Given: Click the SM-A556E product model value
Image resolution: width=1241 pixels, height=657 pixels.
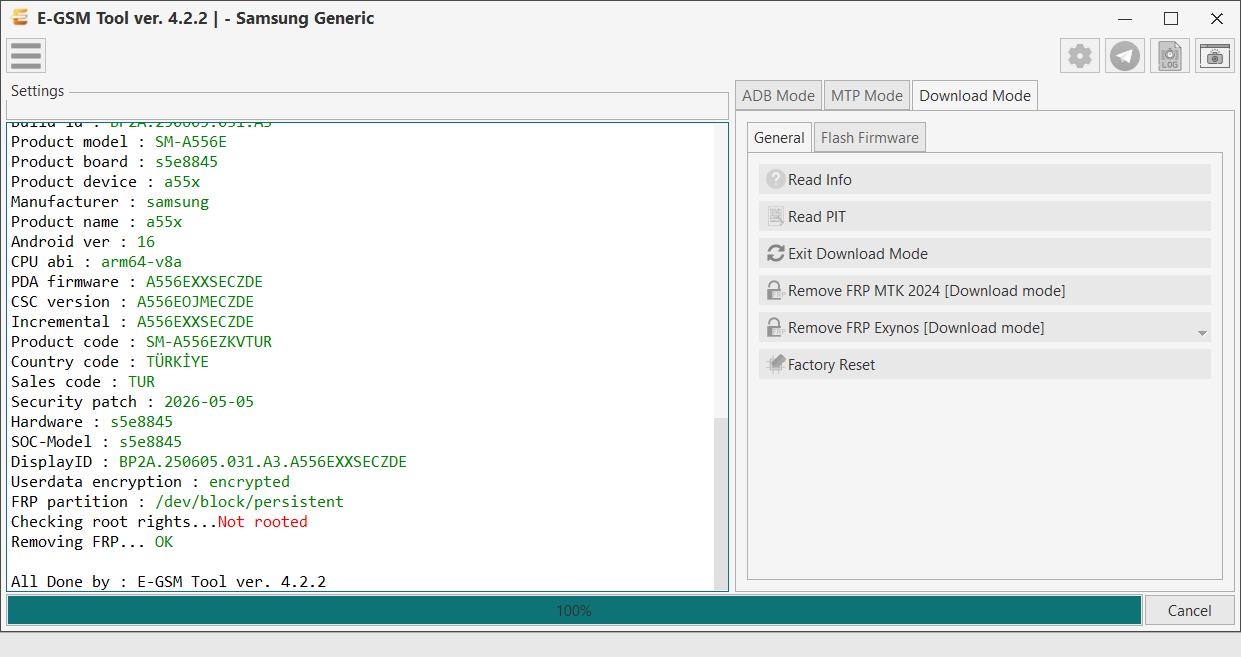Looking at the screenshot, I should pyautogui.click(x=191, y=142).
